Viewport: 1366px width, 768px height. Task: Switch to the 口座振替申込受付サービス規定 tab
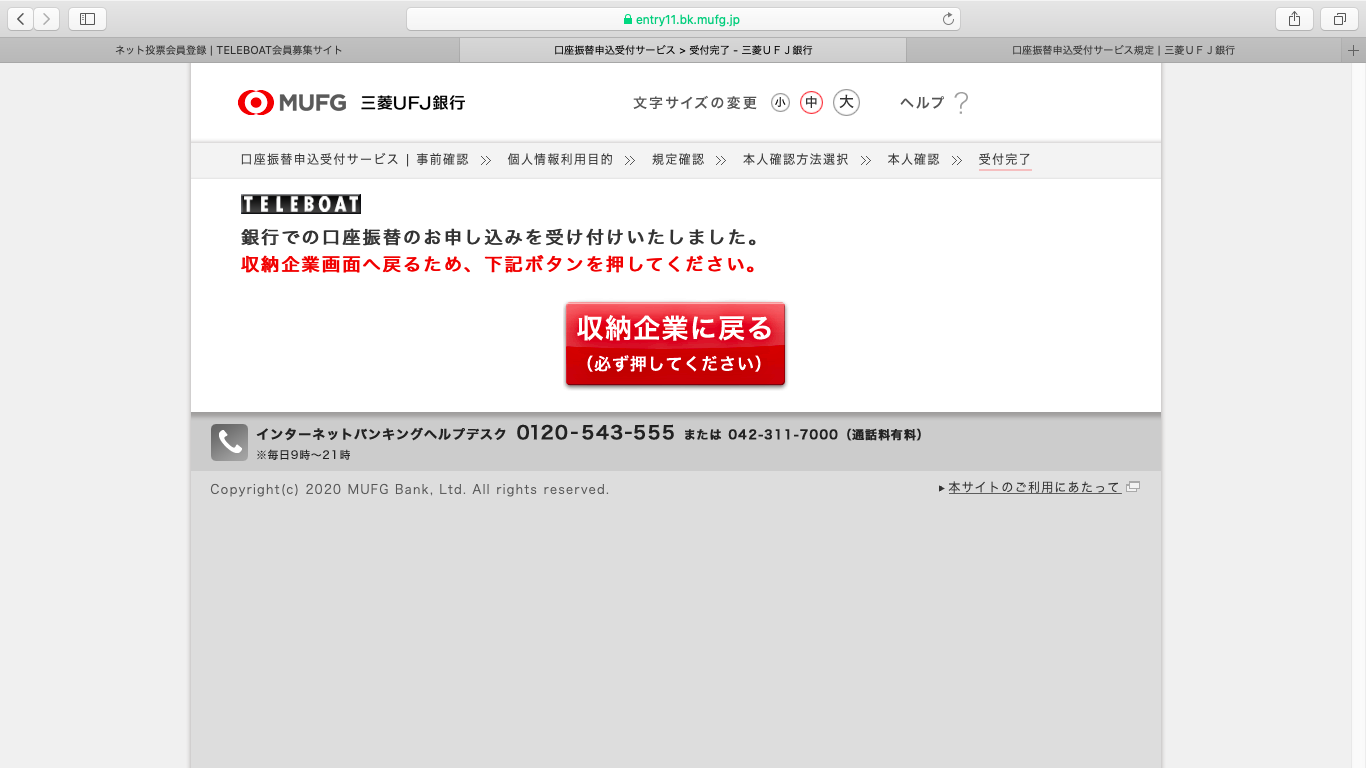[1123, 50]
